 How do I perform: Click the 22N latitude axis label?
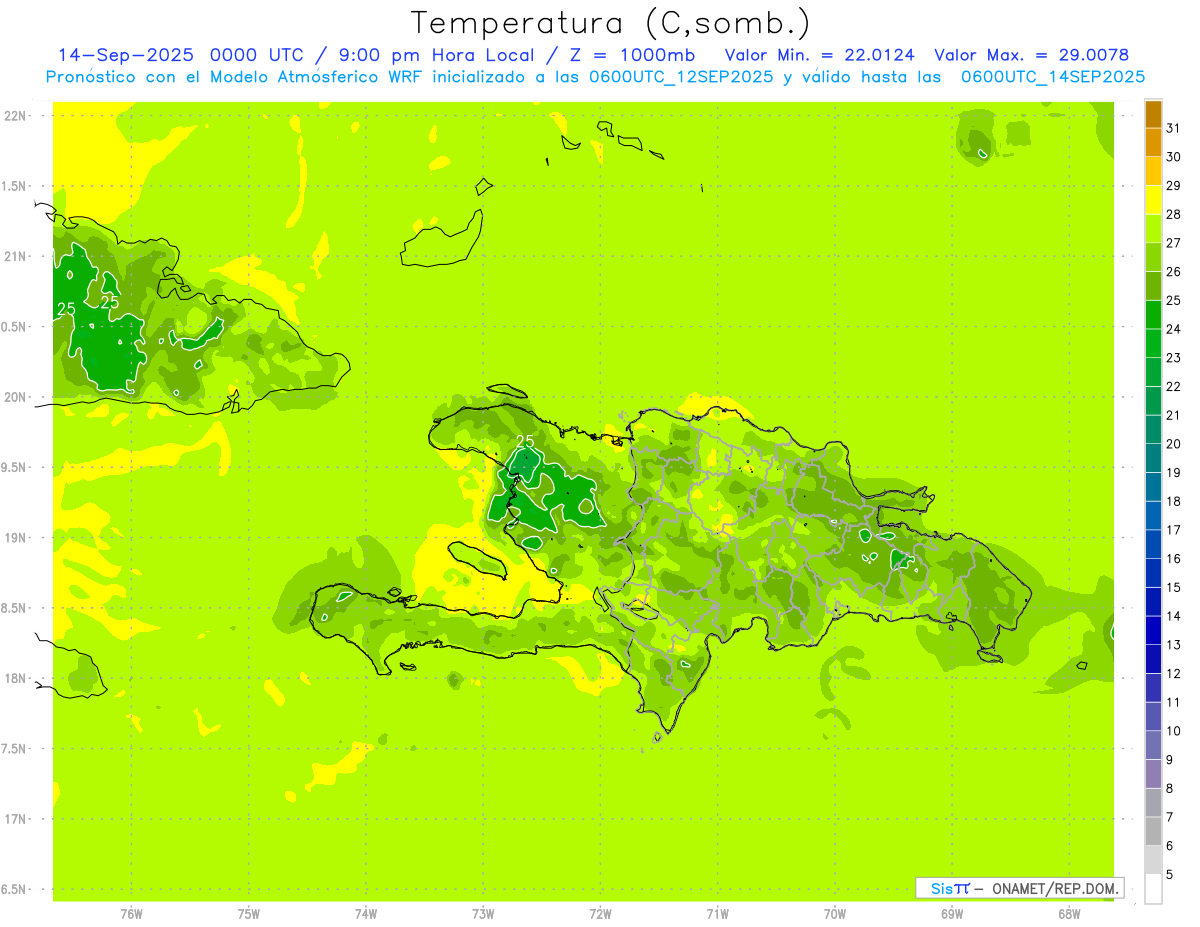pos(16,116)
